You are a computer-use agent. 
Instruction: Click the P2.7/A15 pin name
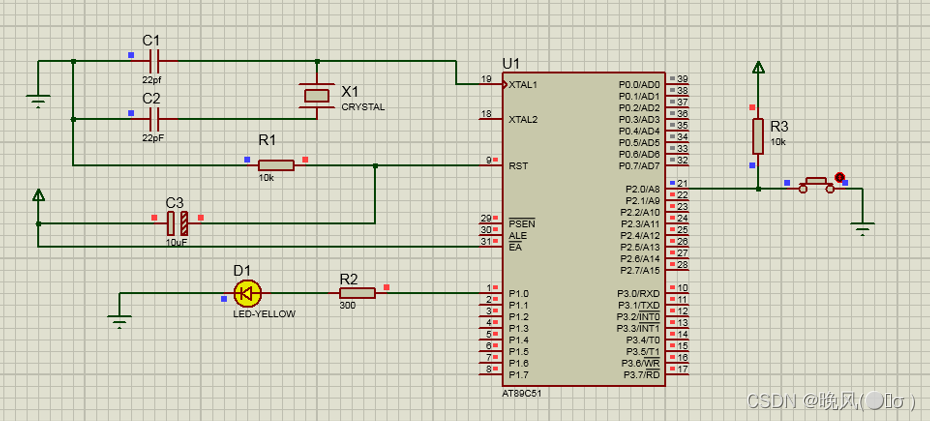pyautogui.click(x=640, y=270)
